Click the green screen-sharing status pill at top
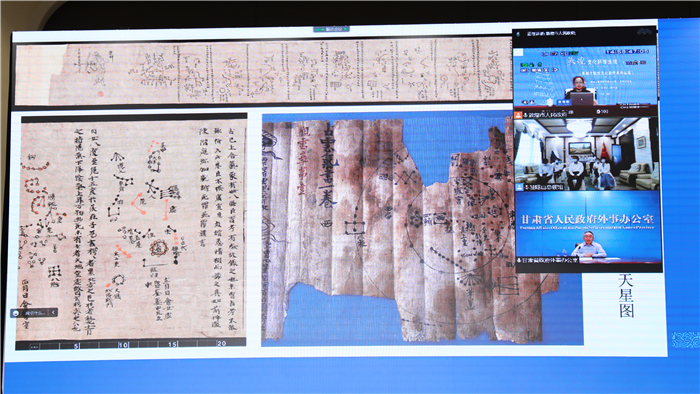The height and width of the screenshot is (394, 700). pos(331,29)
